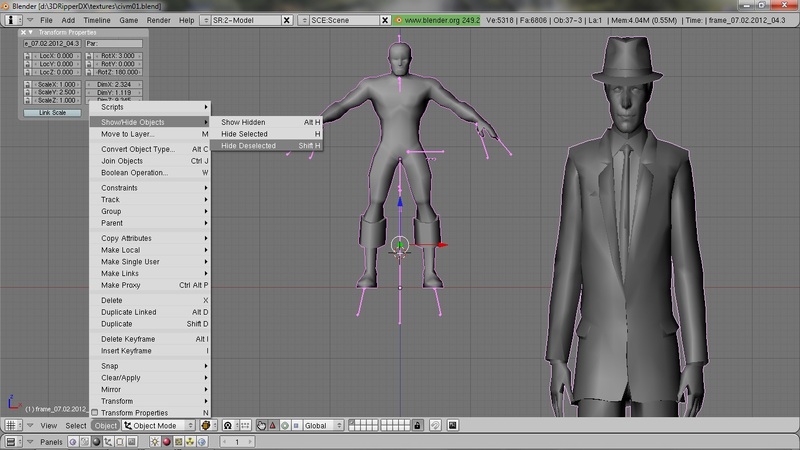Collapse the 3D view header menus arrow
The image size is (800, 450).
30,426
